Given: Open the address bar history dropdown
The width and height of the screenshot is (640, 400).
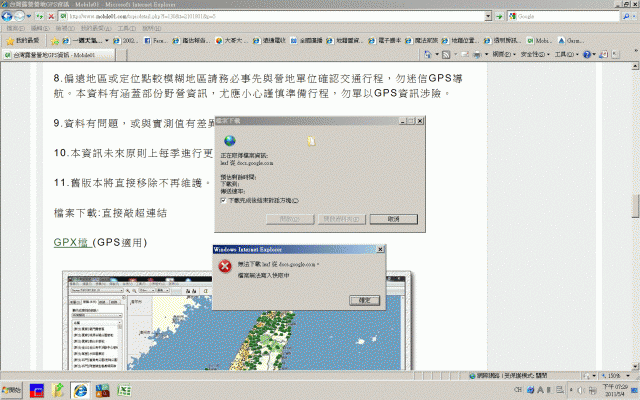Looking at the screenshot, I should (488, 16).
